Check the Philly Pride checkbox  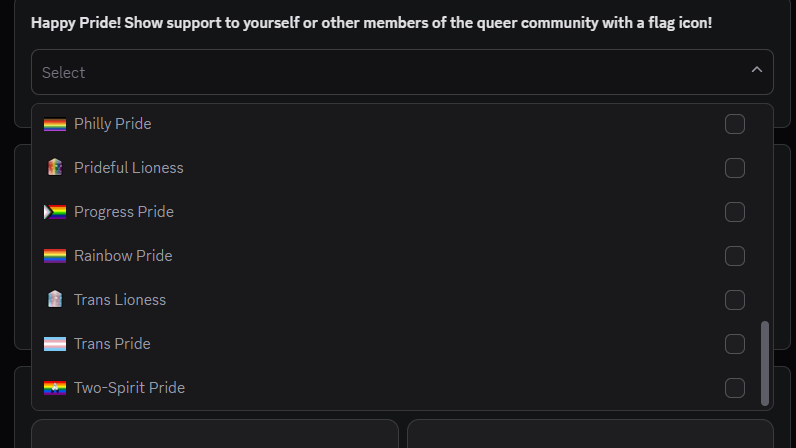coord(735,124)
